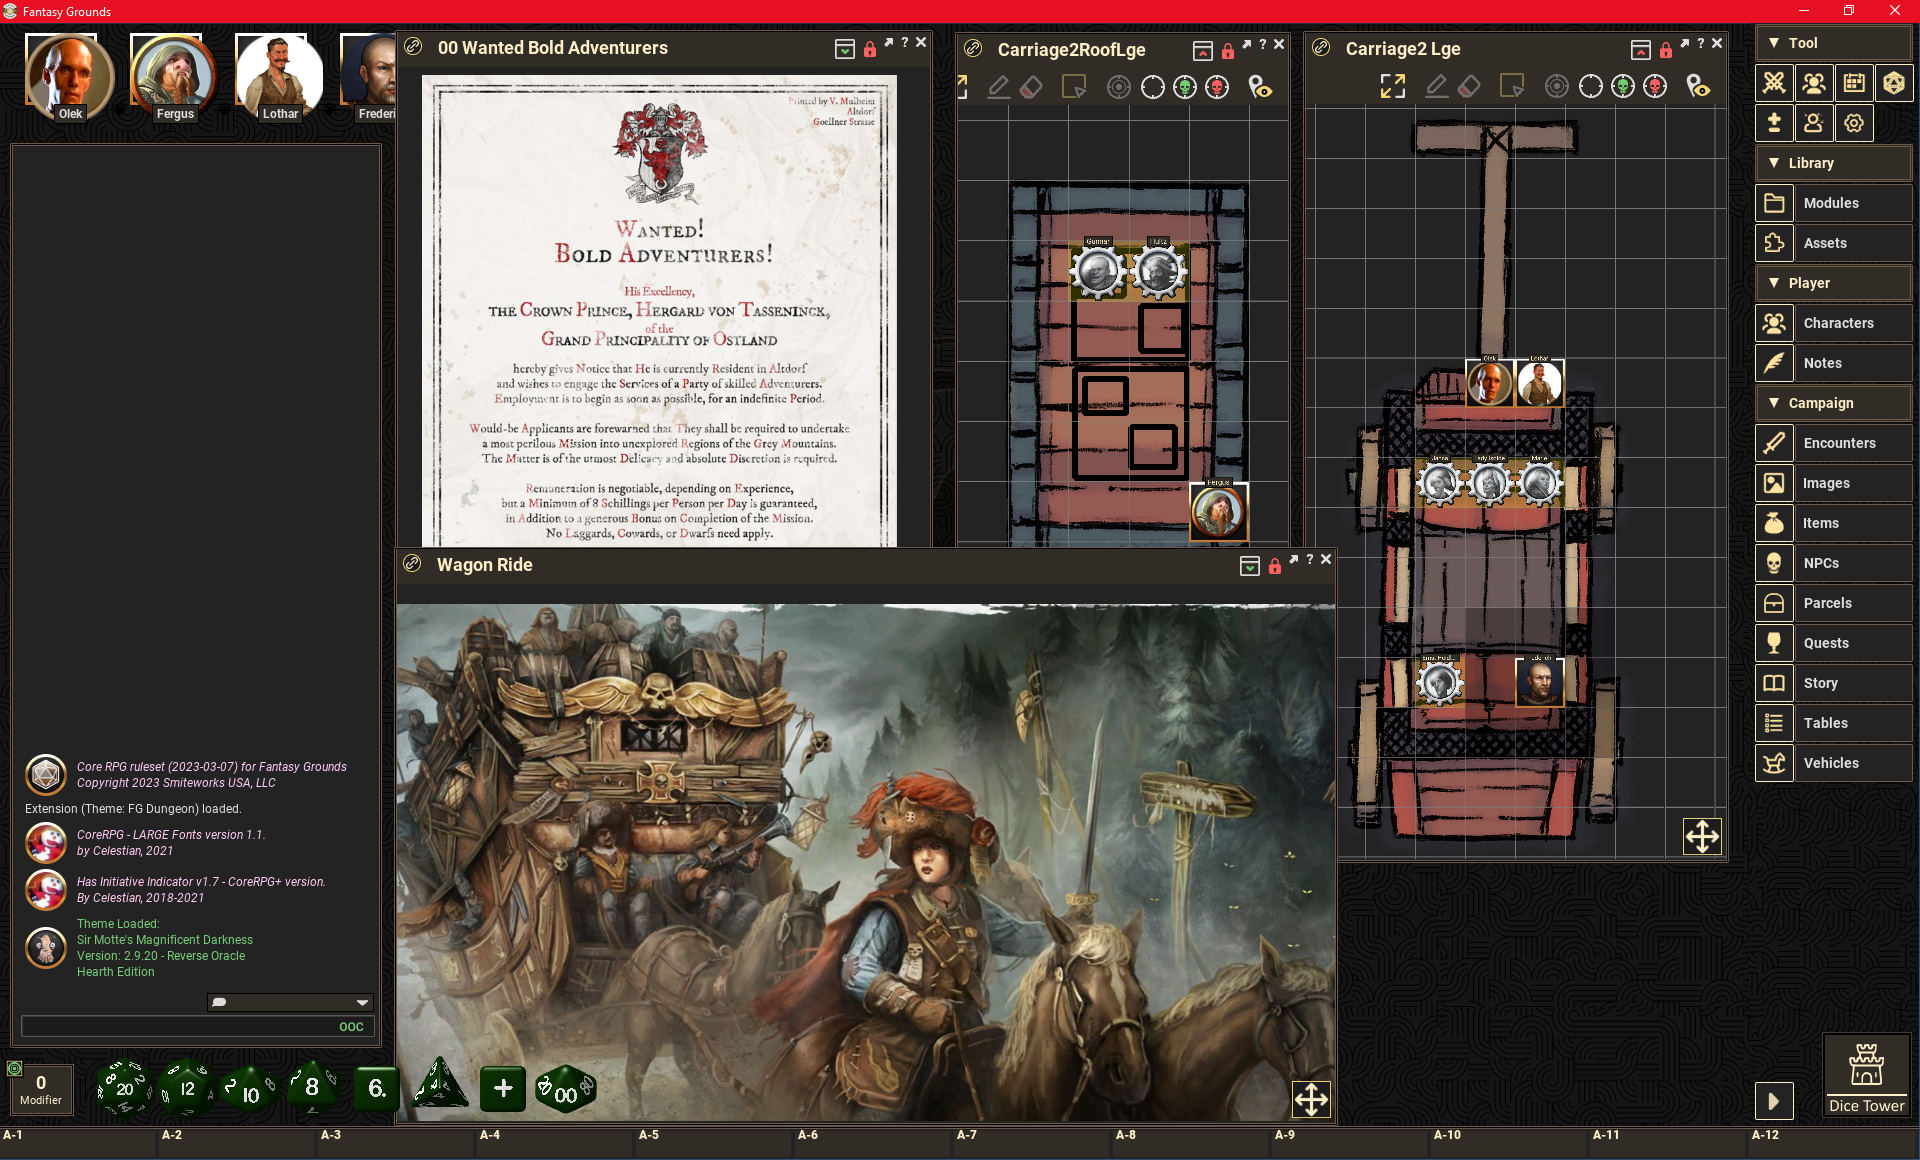Open the Combat Tracker crossed-swords tool
The width and height of the screenshot is (1920, 1160).
[1774, 83]
